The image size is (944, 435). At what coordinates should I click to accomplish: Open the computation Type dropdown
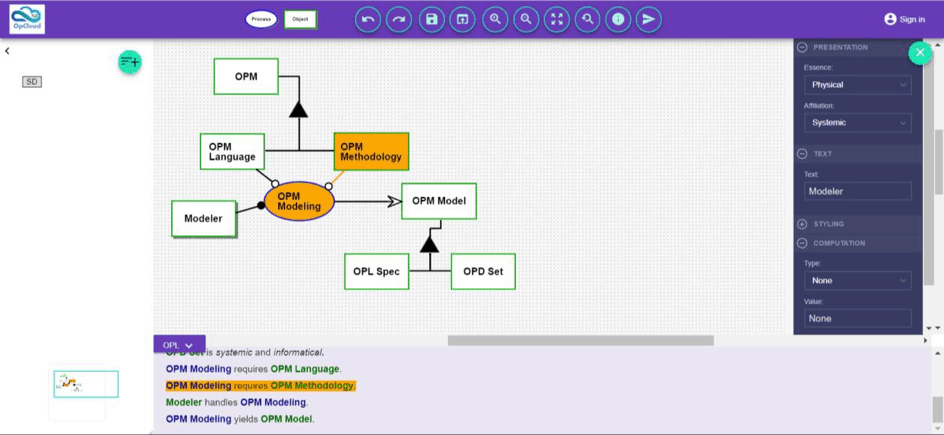[x=857, y=281]
